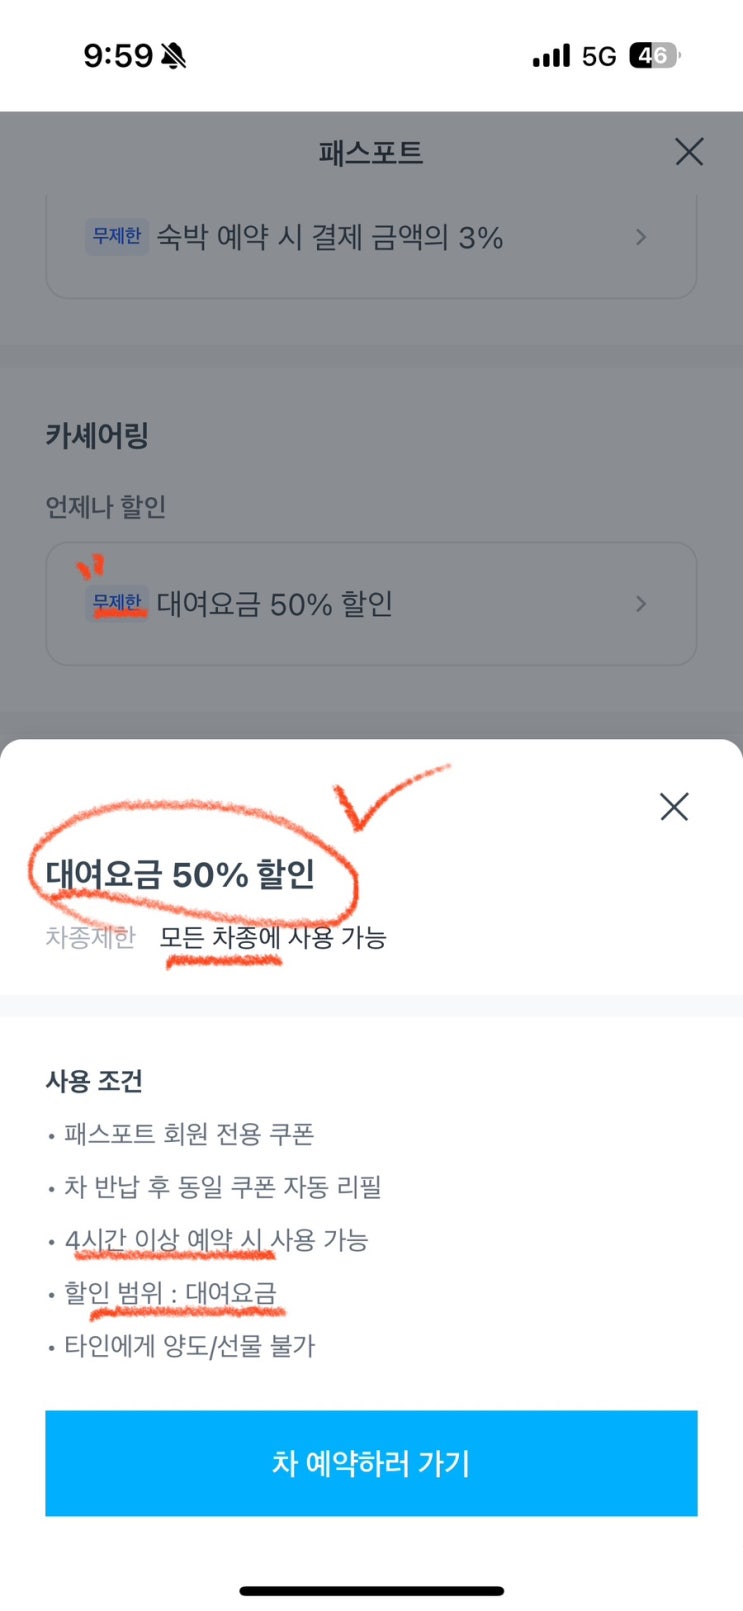Tap 모든 차종에 사용 가능 text

point(273,937)
